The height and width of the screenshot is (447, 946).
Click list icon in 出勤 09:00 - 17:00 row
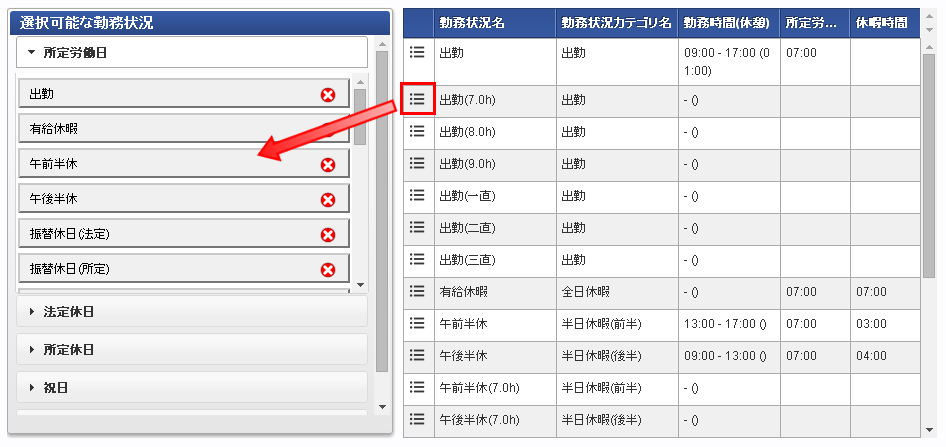tap(417, 52)
